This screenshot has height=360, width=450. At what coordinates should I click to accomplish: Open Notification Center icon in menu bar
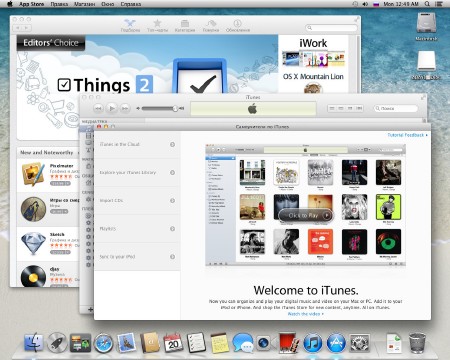coord(439,4)
